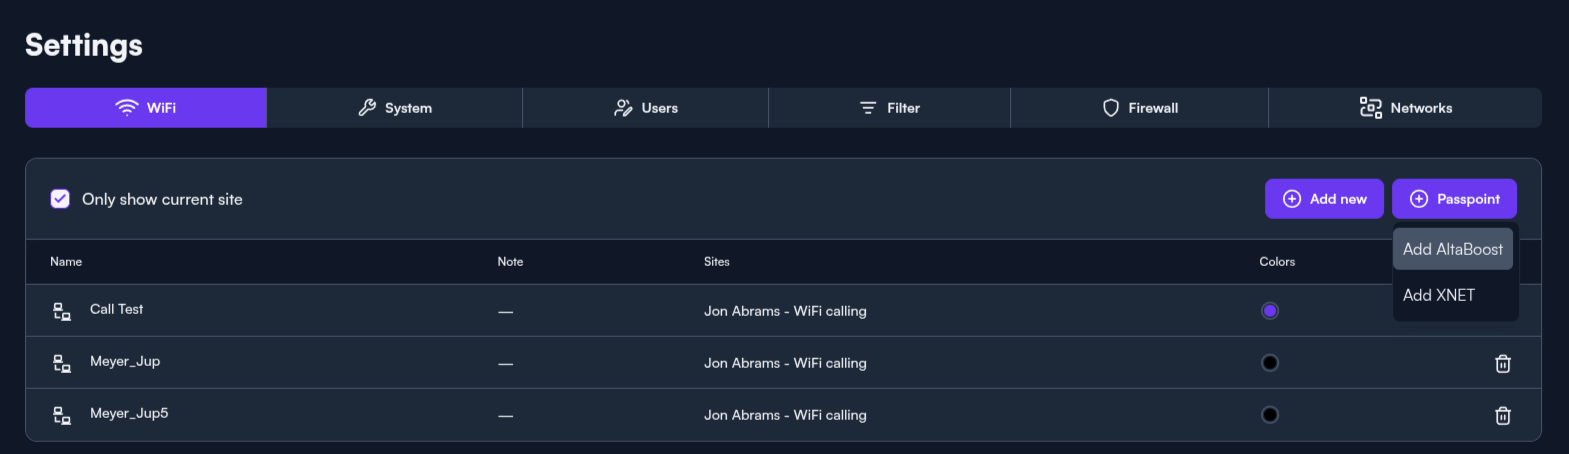The image size is (1569, 454).
Task: Open the Firewall tab
Action: point(1140,108)
